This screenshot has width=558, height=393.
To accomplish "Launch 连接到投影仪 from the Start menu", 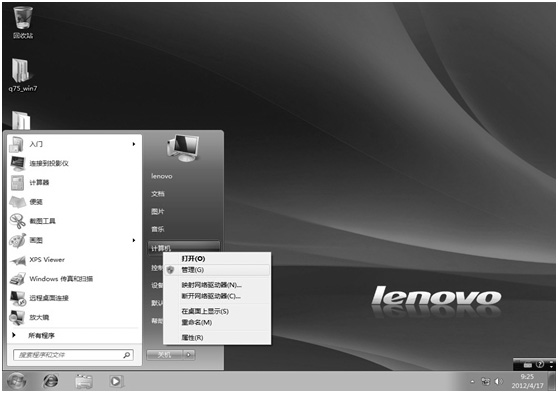I will [x=73, y=163].
